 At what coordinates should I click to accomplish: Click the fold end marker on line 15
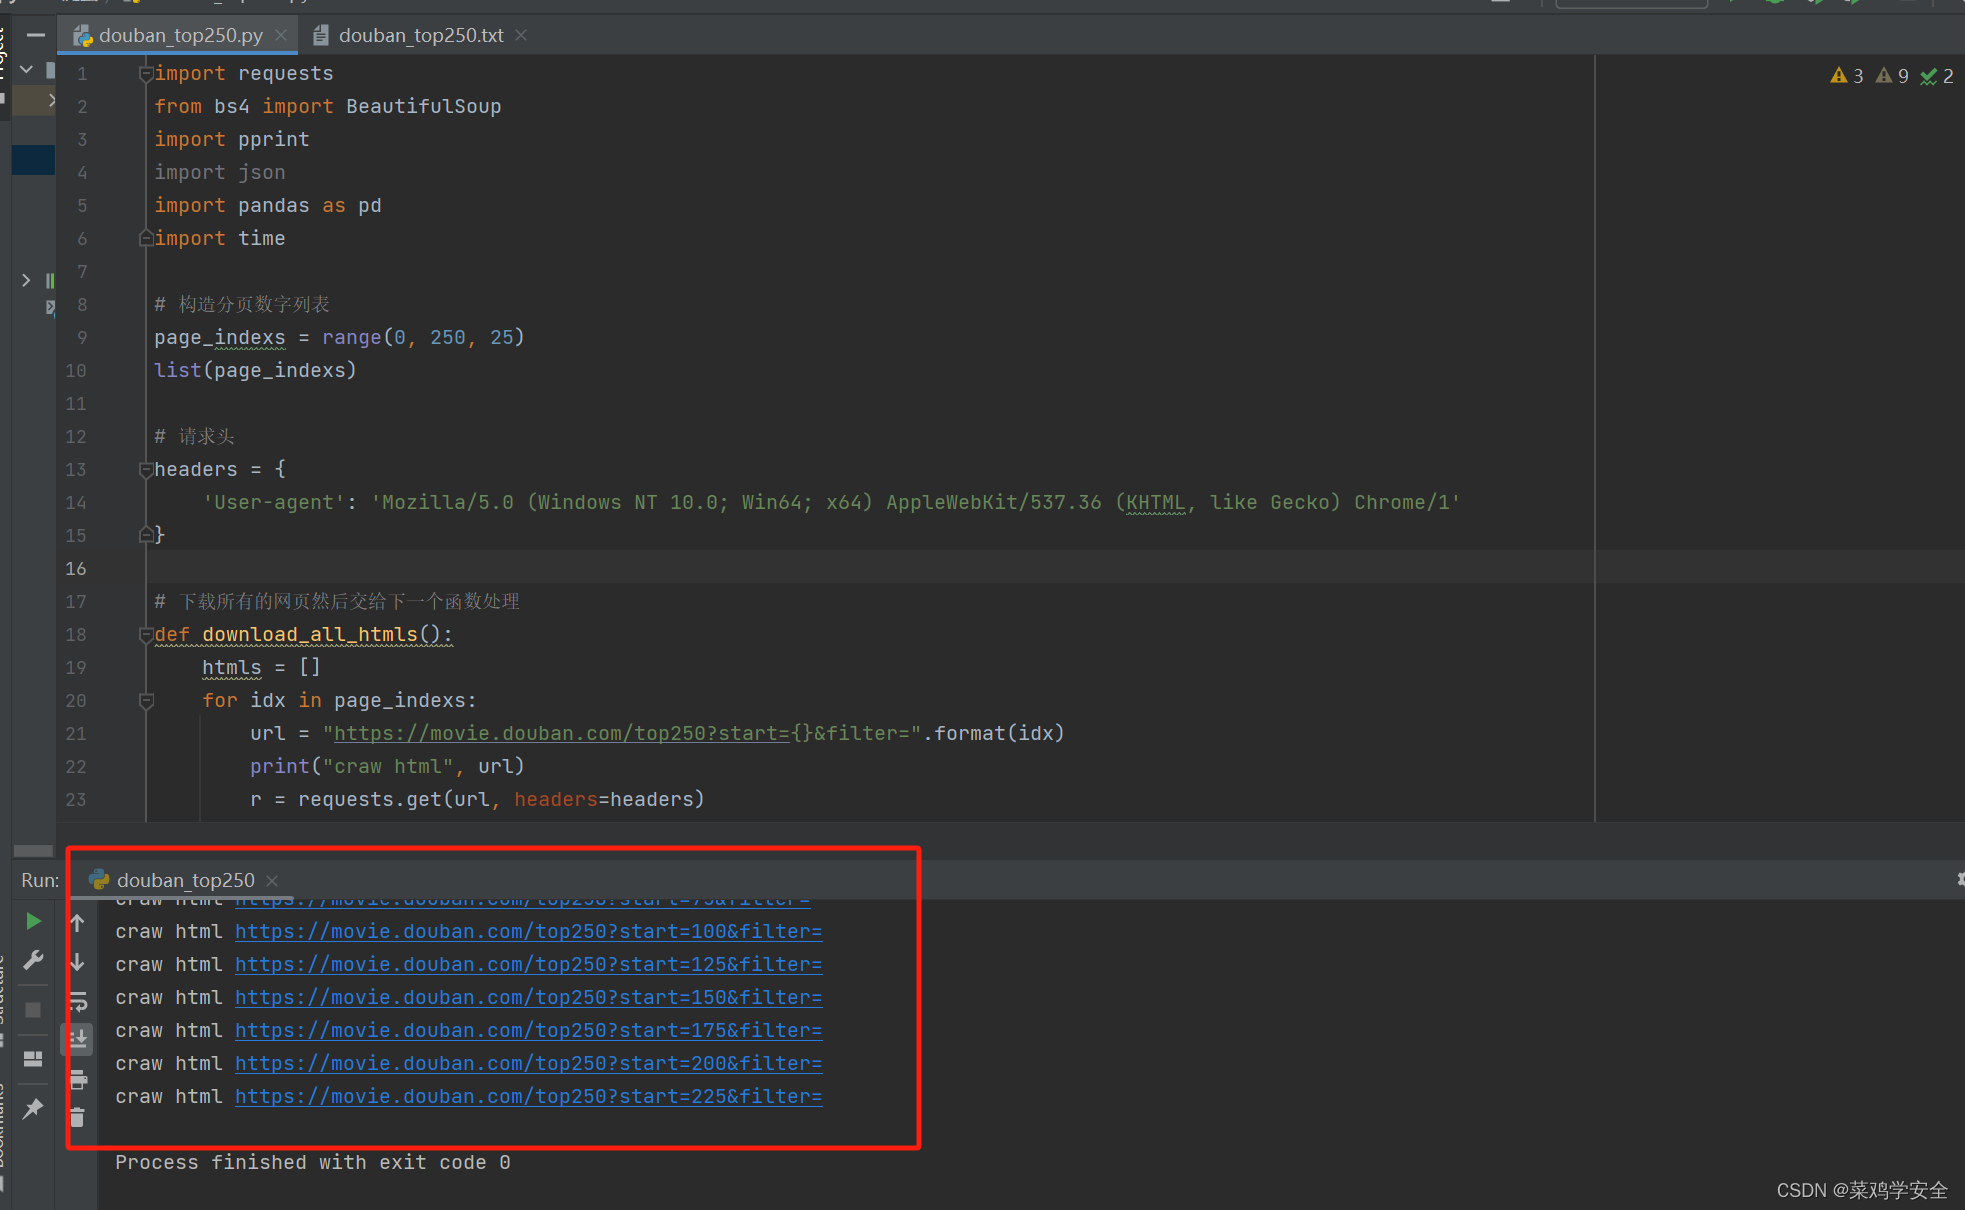tap(146, 535)
